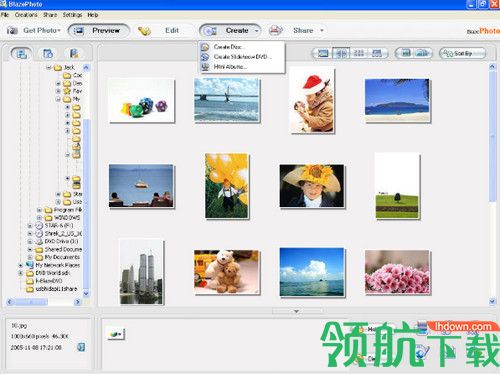Open the Share dropdown arrow

(322, 30)
